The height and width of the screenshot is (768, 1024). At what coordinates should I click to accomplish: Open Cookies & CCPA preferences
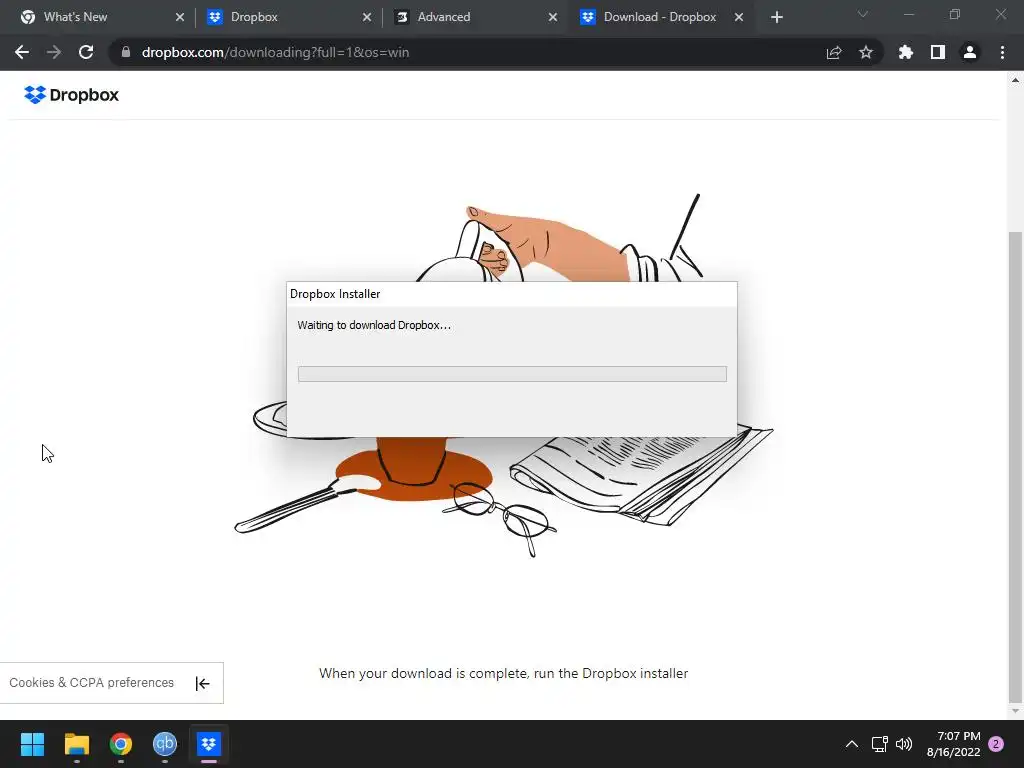pos(91,682)
